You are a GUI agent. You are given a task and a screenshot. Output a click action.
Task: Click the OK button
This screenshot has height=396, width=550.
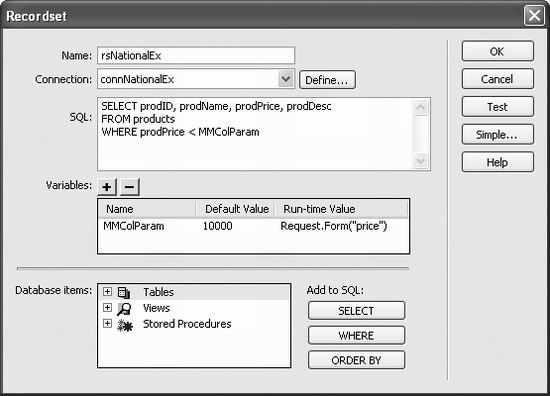[498, 52]
